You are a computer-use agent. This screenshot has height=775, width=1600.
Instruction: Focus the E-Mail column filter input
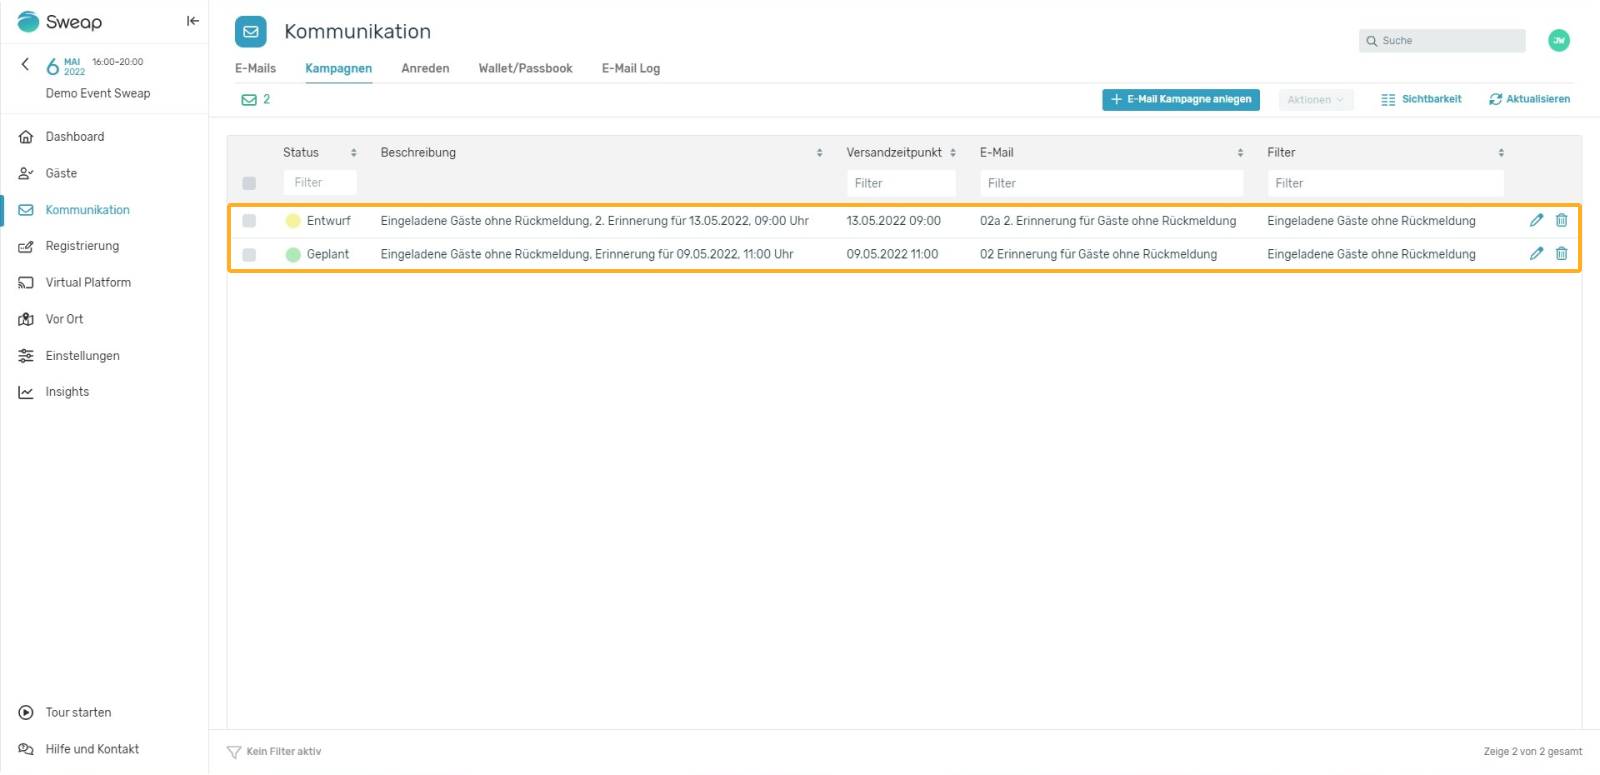(x=1111, y=183)
